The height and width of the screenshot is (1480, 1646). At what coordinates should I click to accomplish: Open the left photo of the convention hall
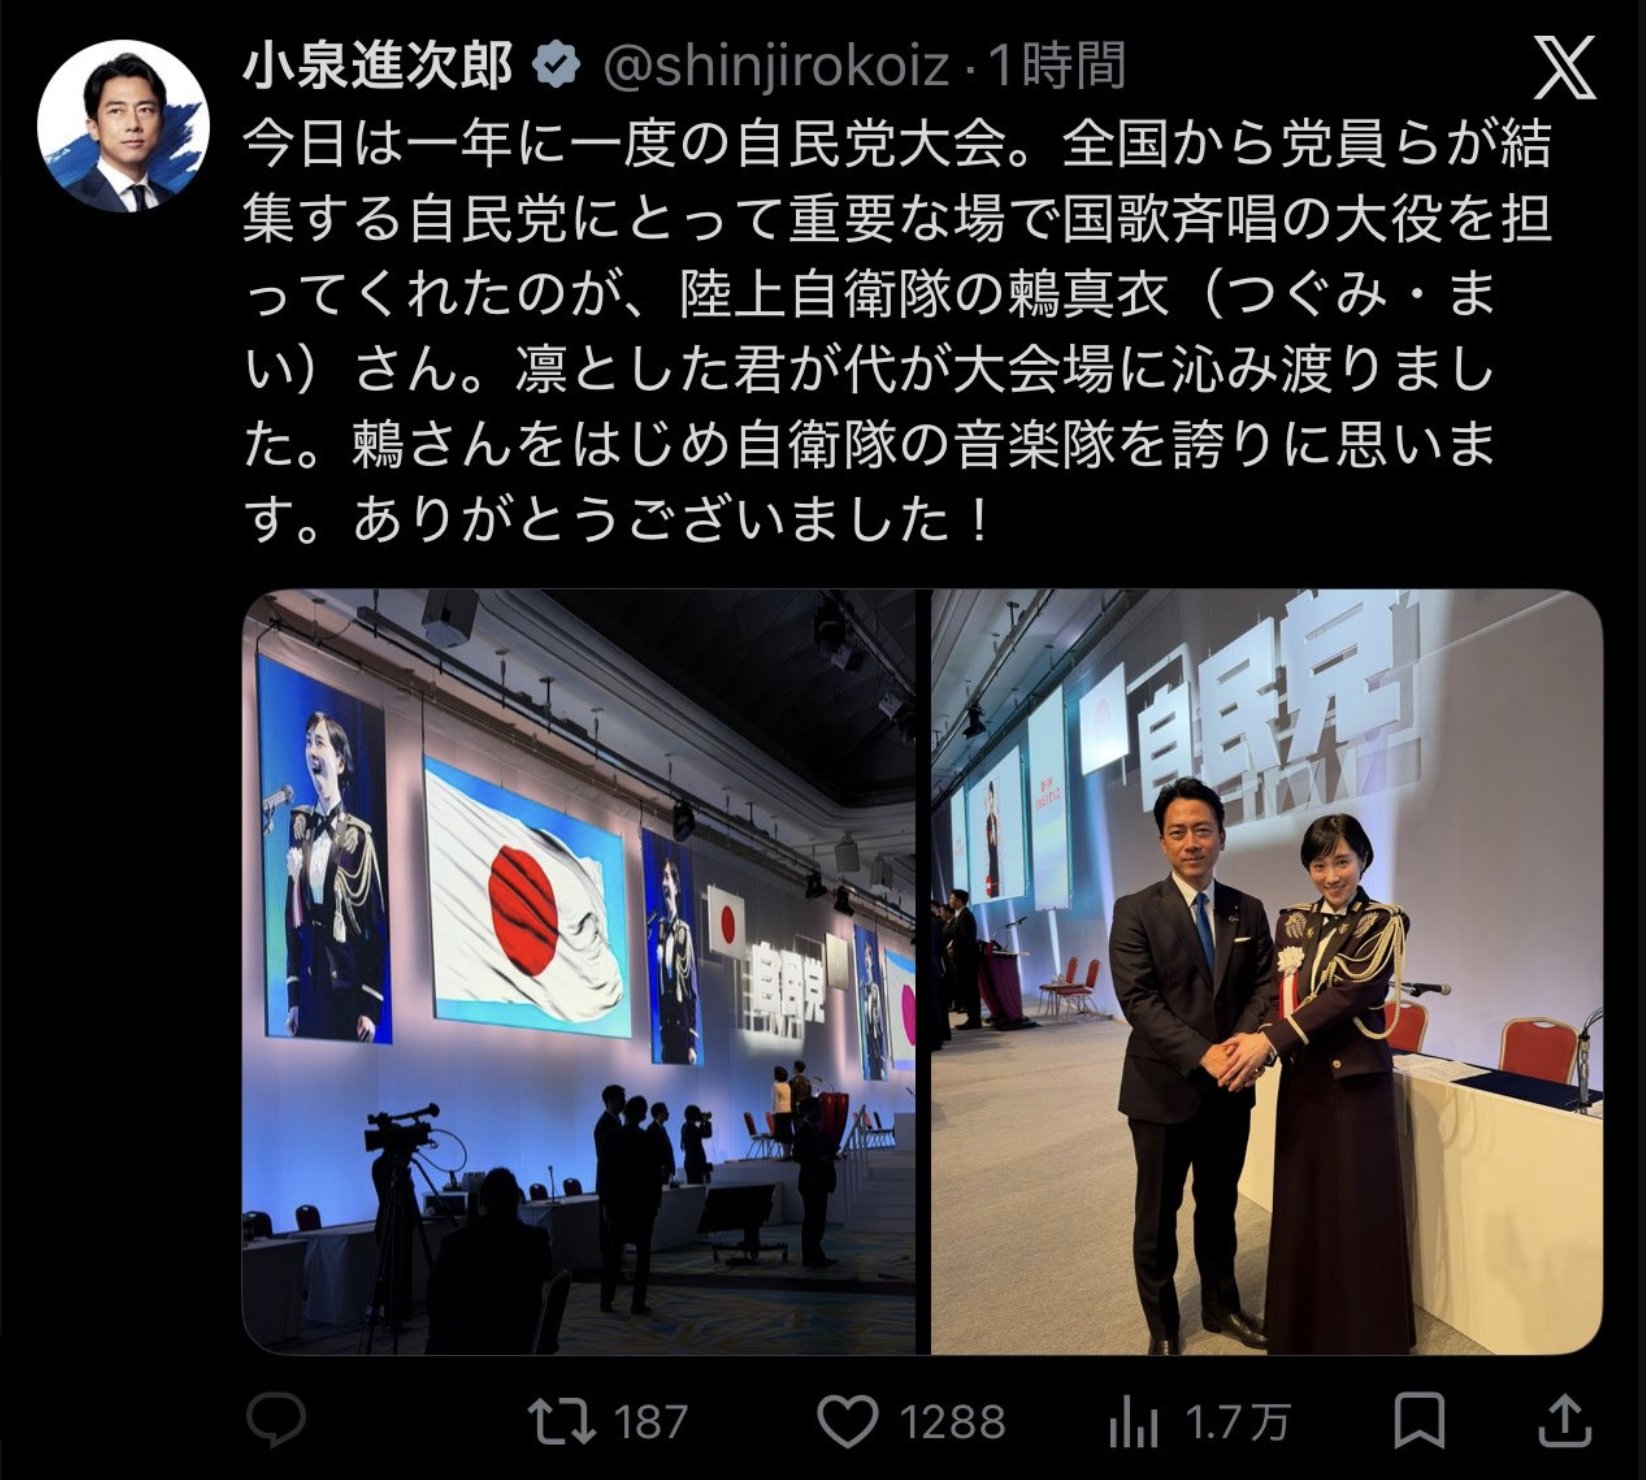579,972
